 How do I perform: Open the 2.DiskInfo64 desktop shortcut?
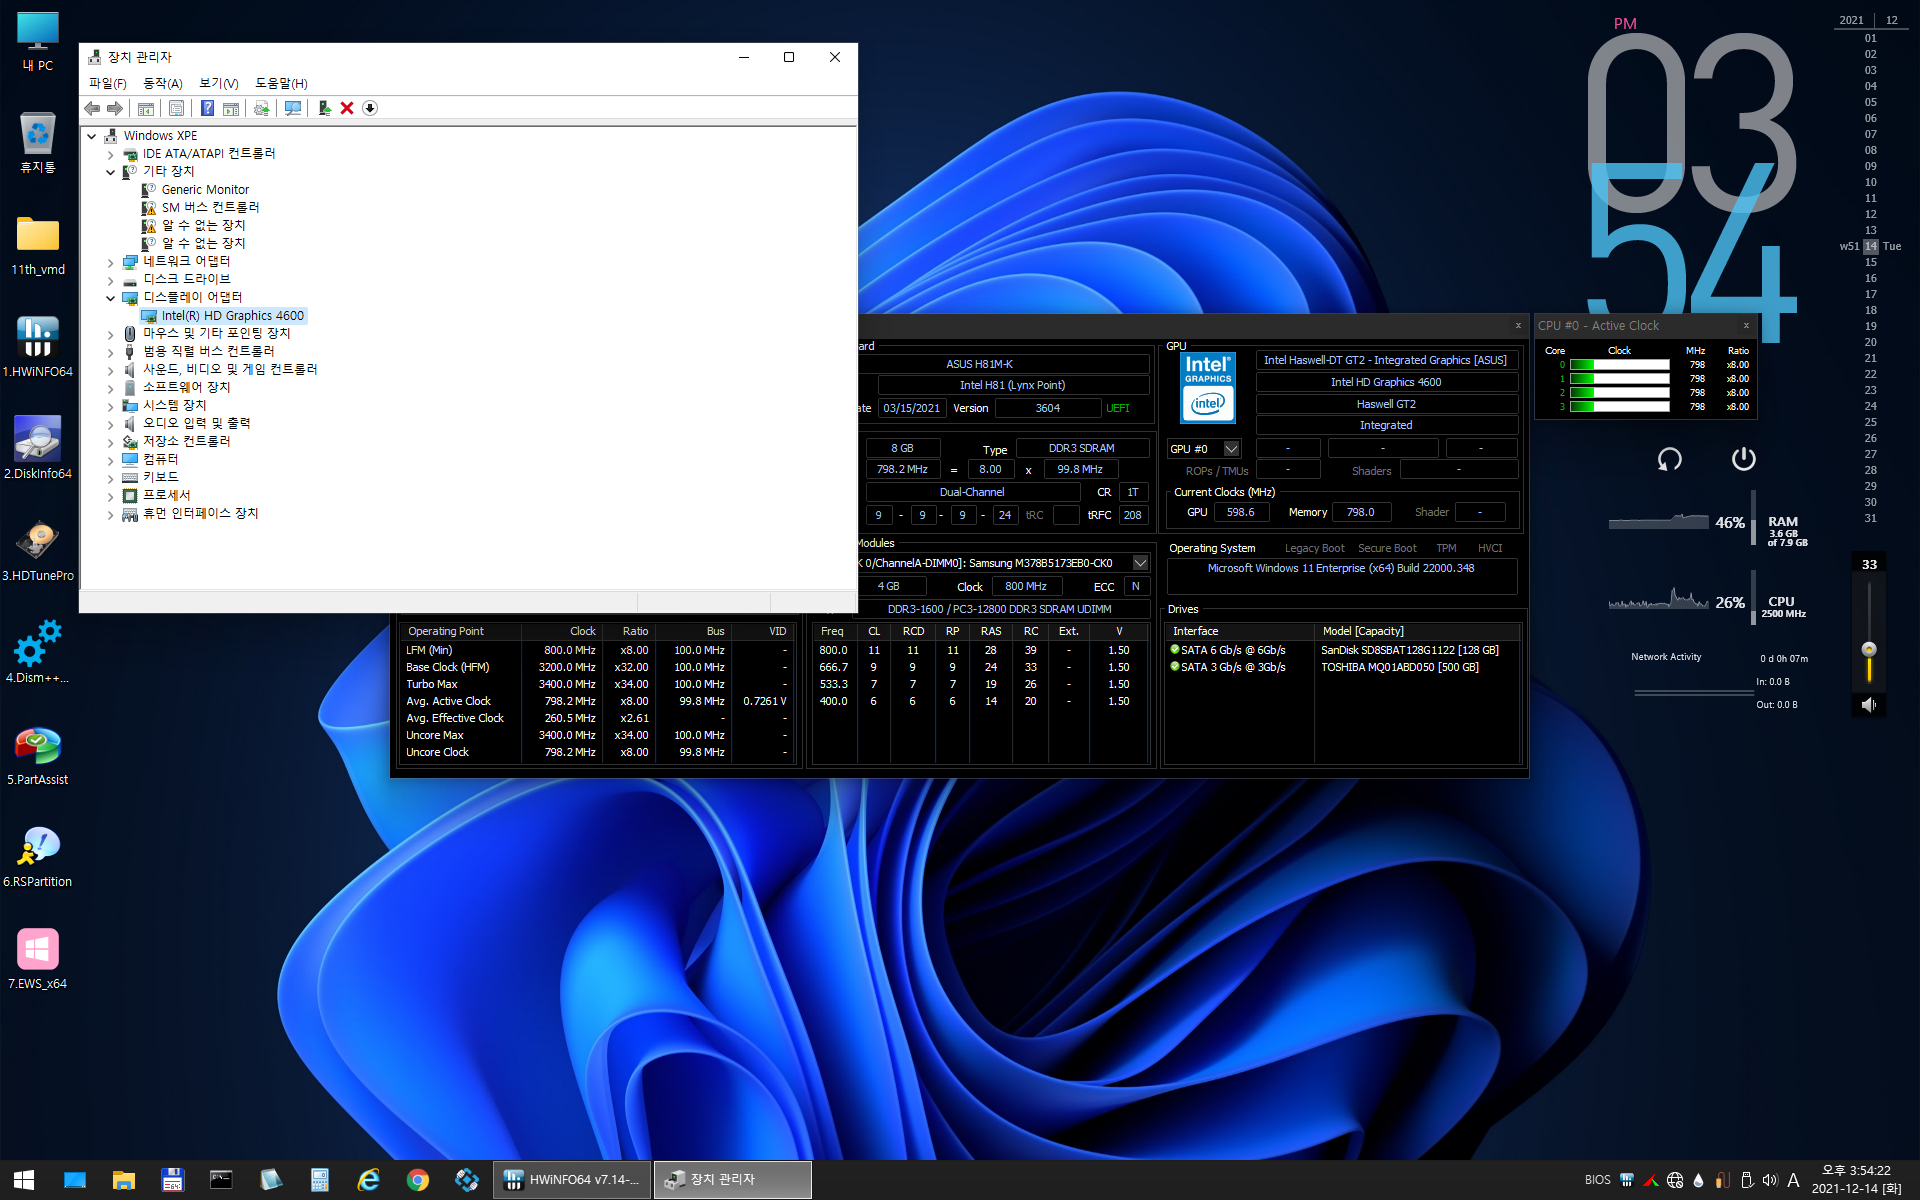[x=38, y=449]
